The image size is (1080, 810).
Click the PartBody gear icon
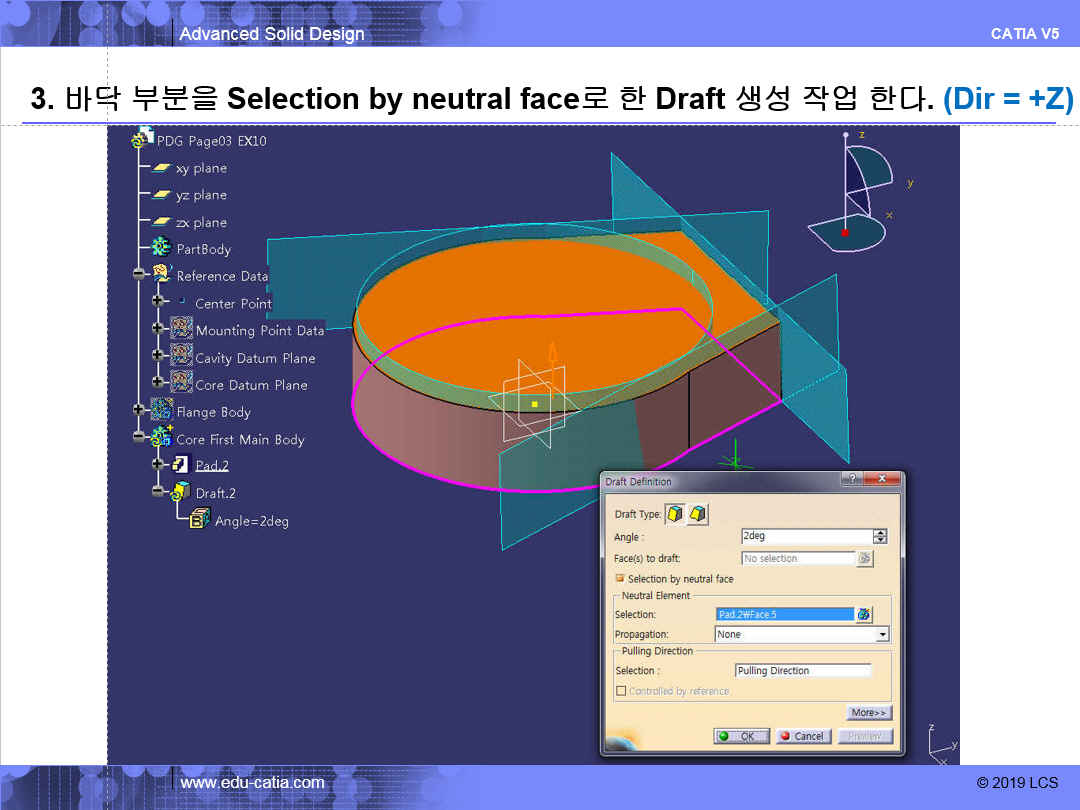(x=161, y=248)
